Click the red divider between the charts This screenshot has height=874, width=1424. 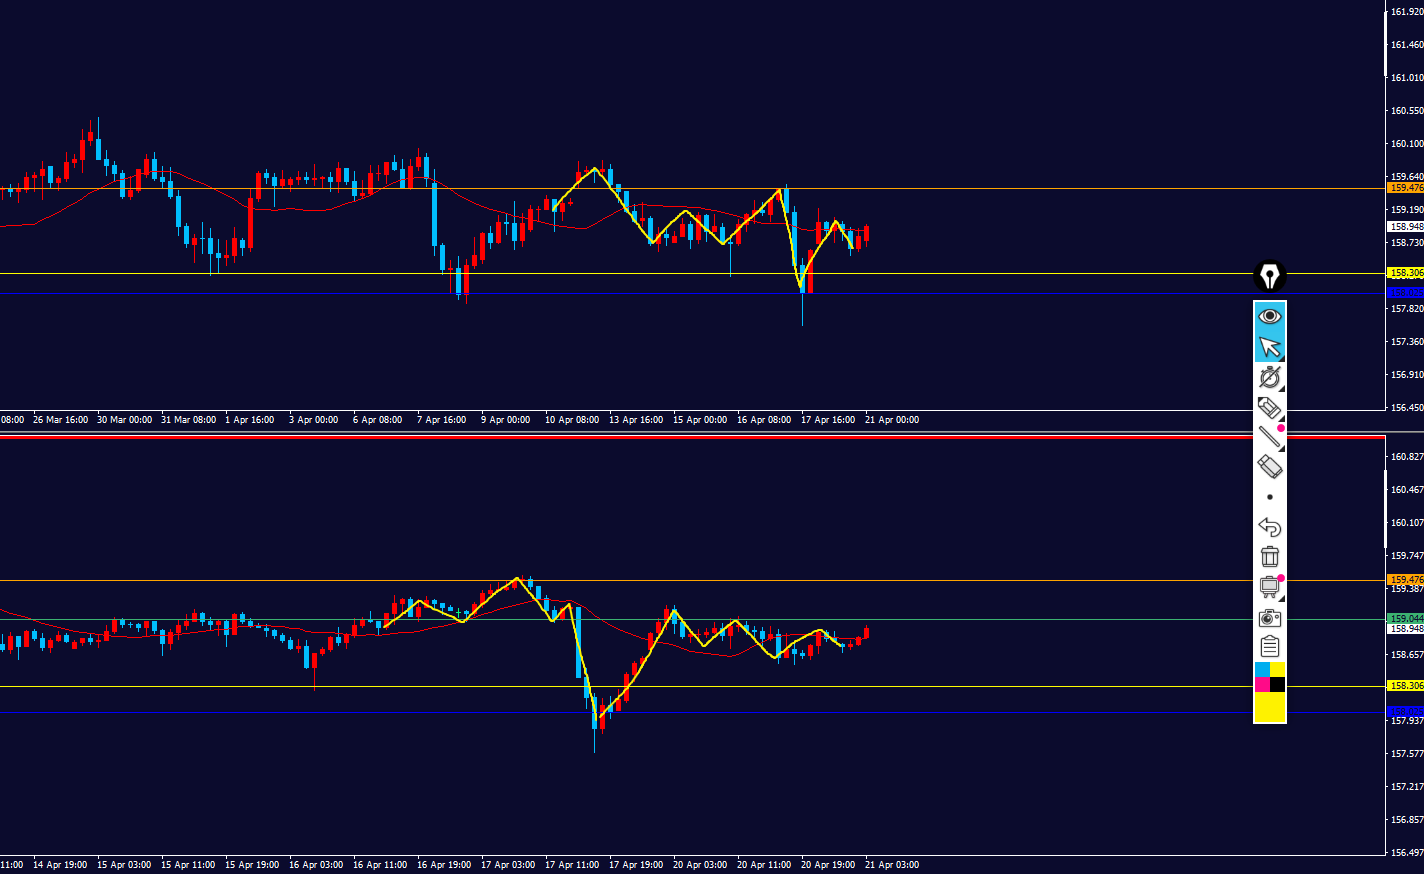(690, 437)
